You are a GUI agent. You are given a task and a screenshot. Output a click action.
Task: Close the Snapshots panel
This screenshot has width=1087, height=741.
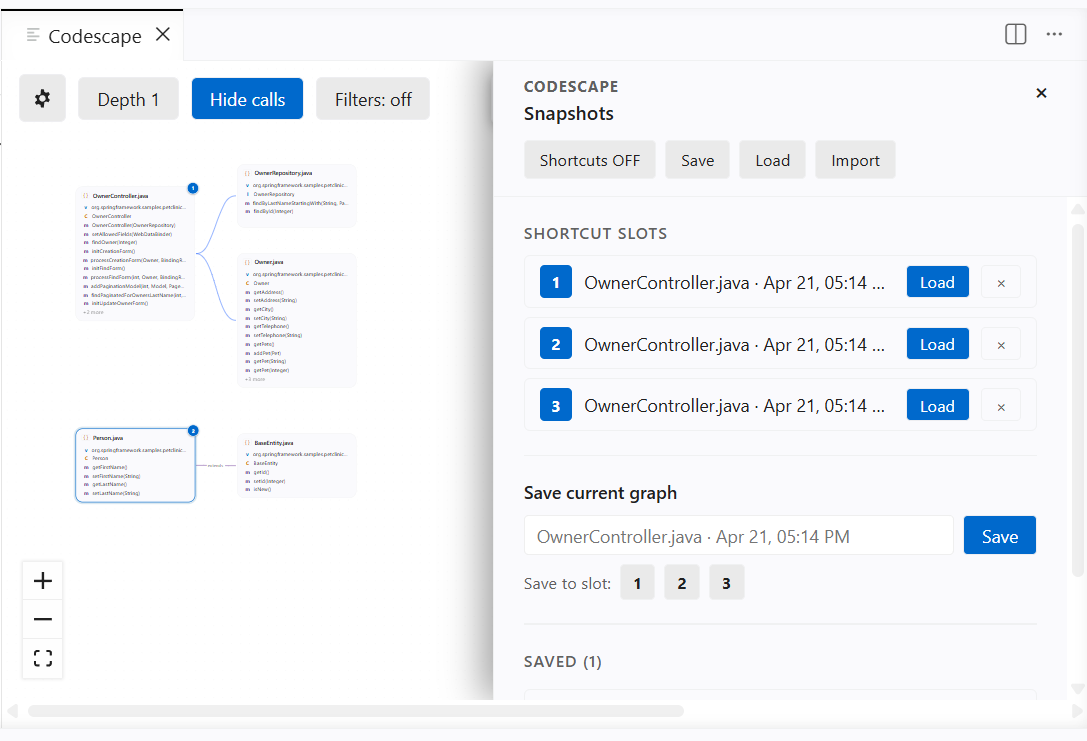[x=1041, y=93]
